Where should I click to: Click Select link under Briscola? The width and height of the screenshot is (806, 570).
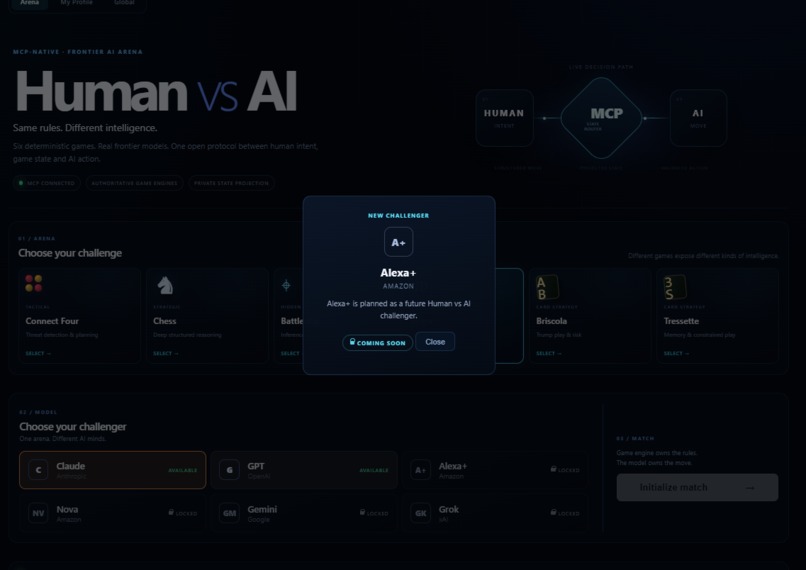tap(548, 354)
